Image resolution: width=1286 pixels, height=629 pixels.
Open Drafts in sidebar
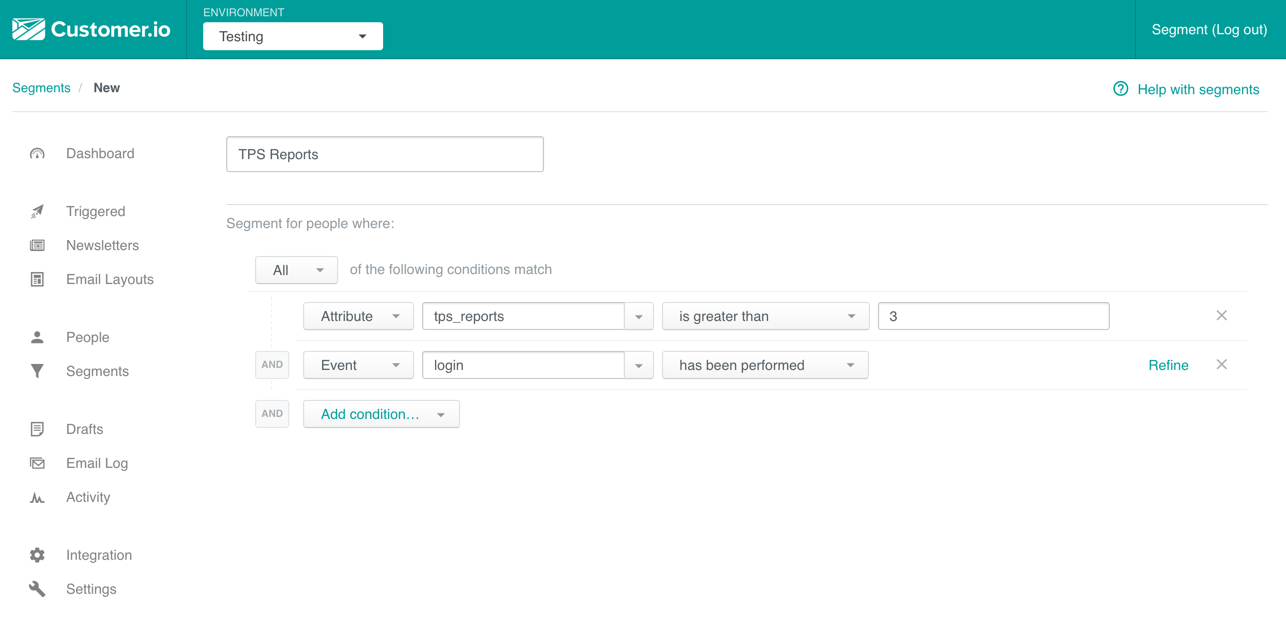[85, 430]
